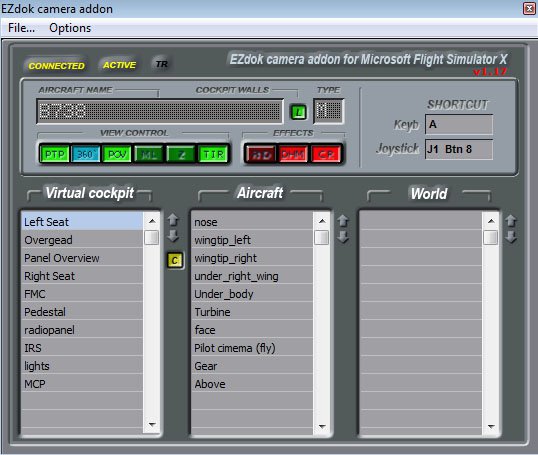Toggle the green cockpit walls L button

click(299, 112)
